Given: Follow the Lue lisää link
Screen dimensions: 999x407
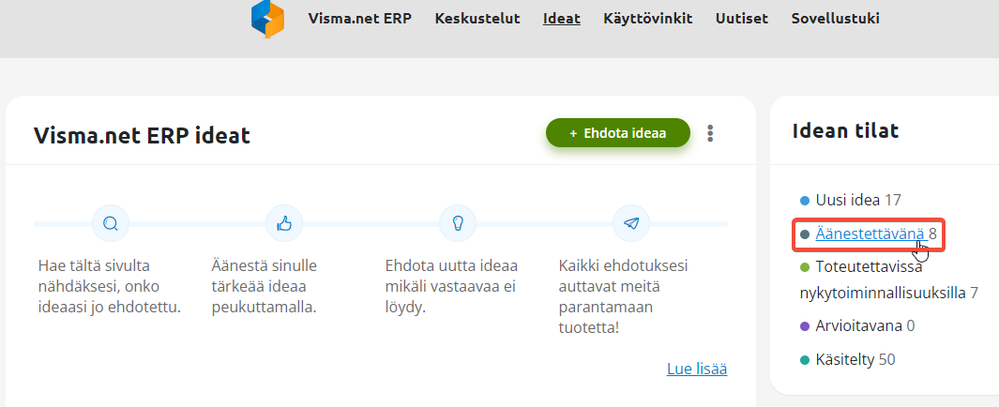Looking at the screenshot, I should coord(696,369).
